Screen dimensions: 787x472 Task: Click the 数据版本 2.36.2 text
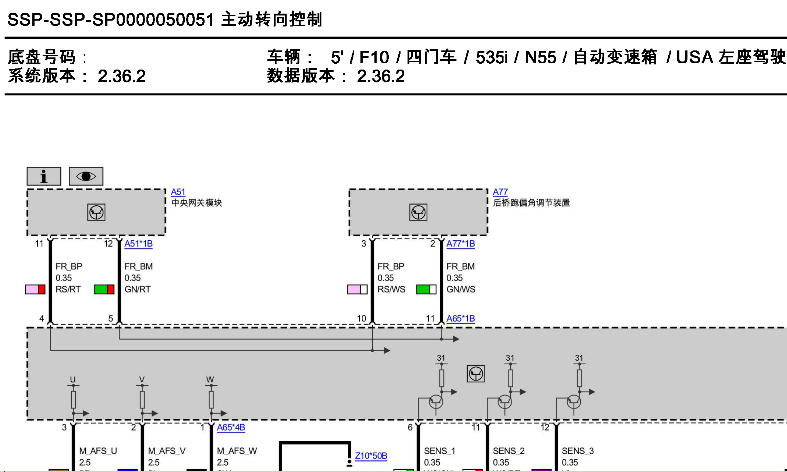point(335,76)
